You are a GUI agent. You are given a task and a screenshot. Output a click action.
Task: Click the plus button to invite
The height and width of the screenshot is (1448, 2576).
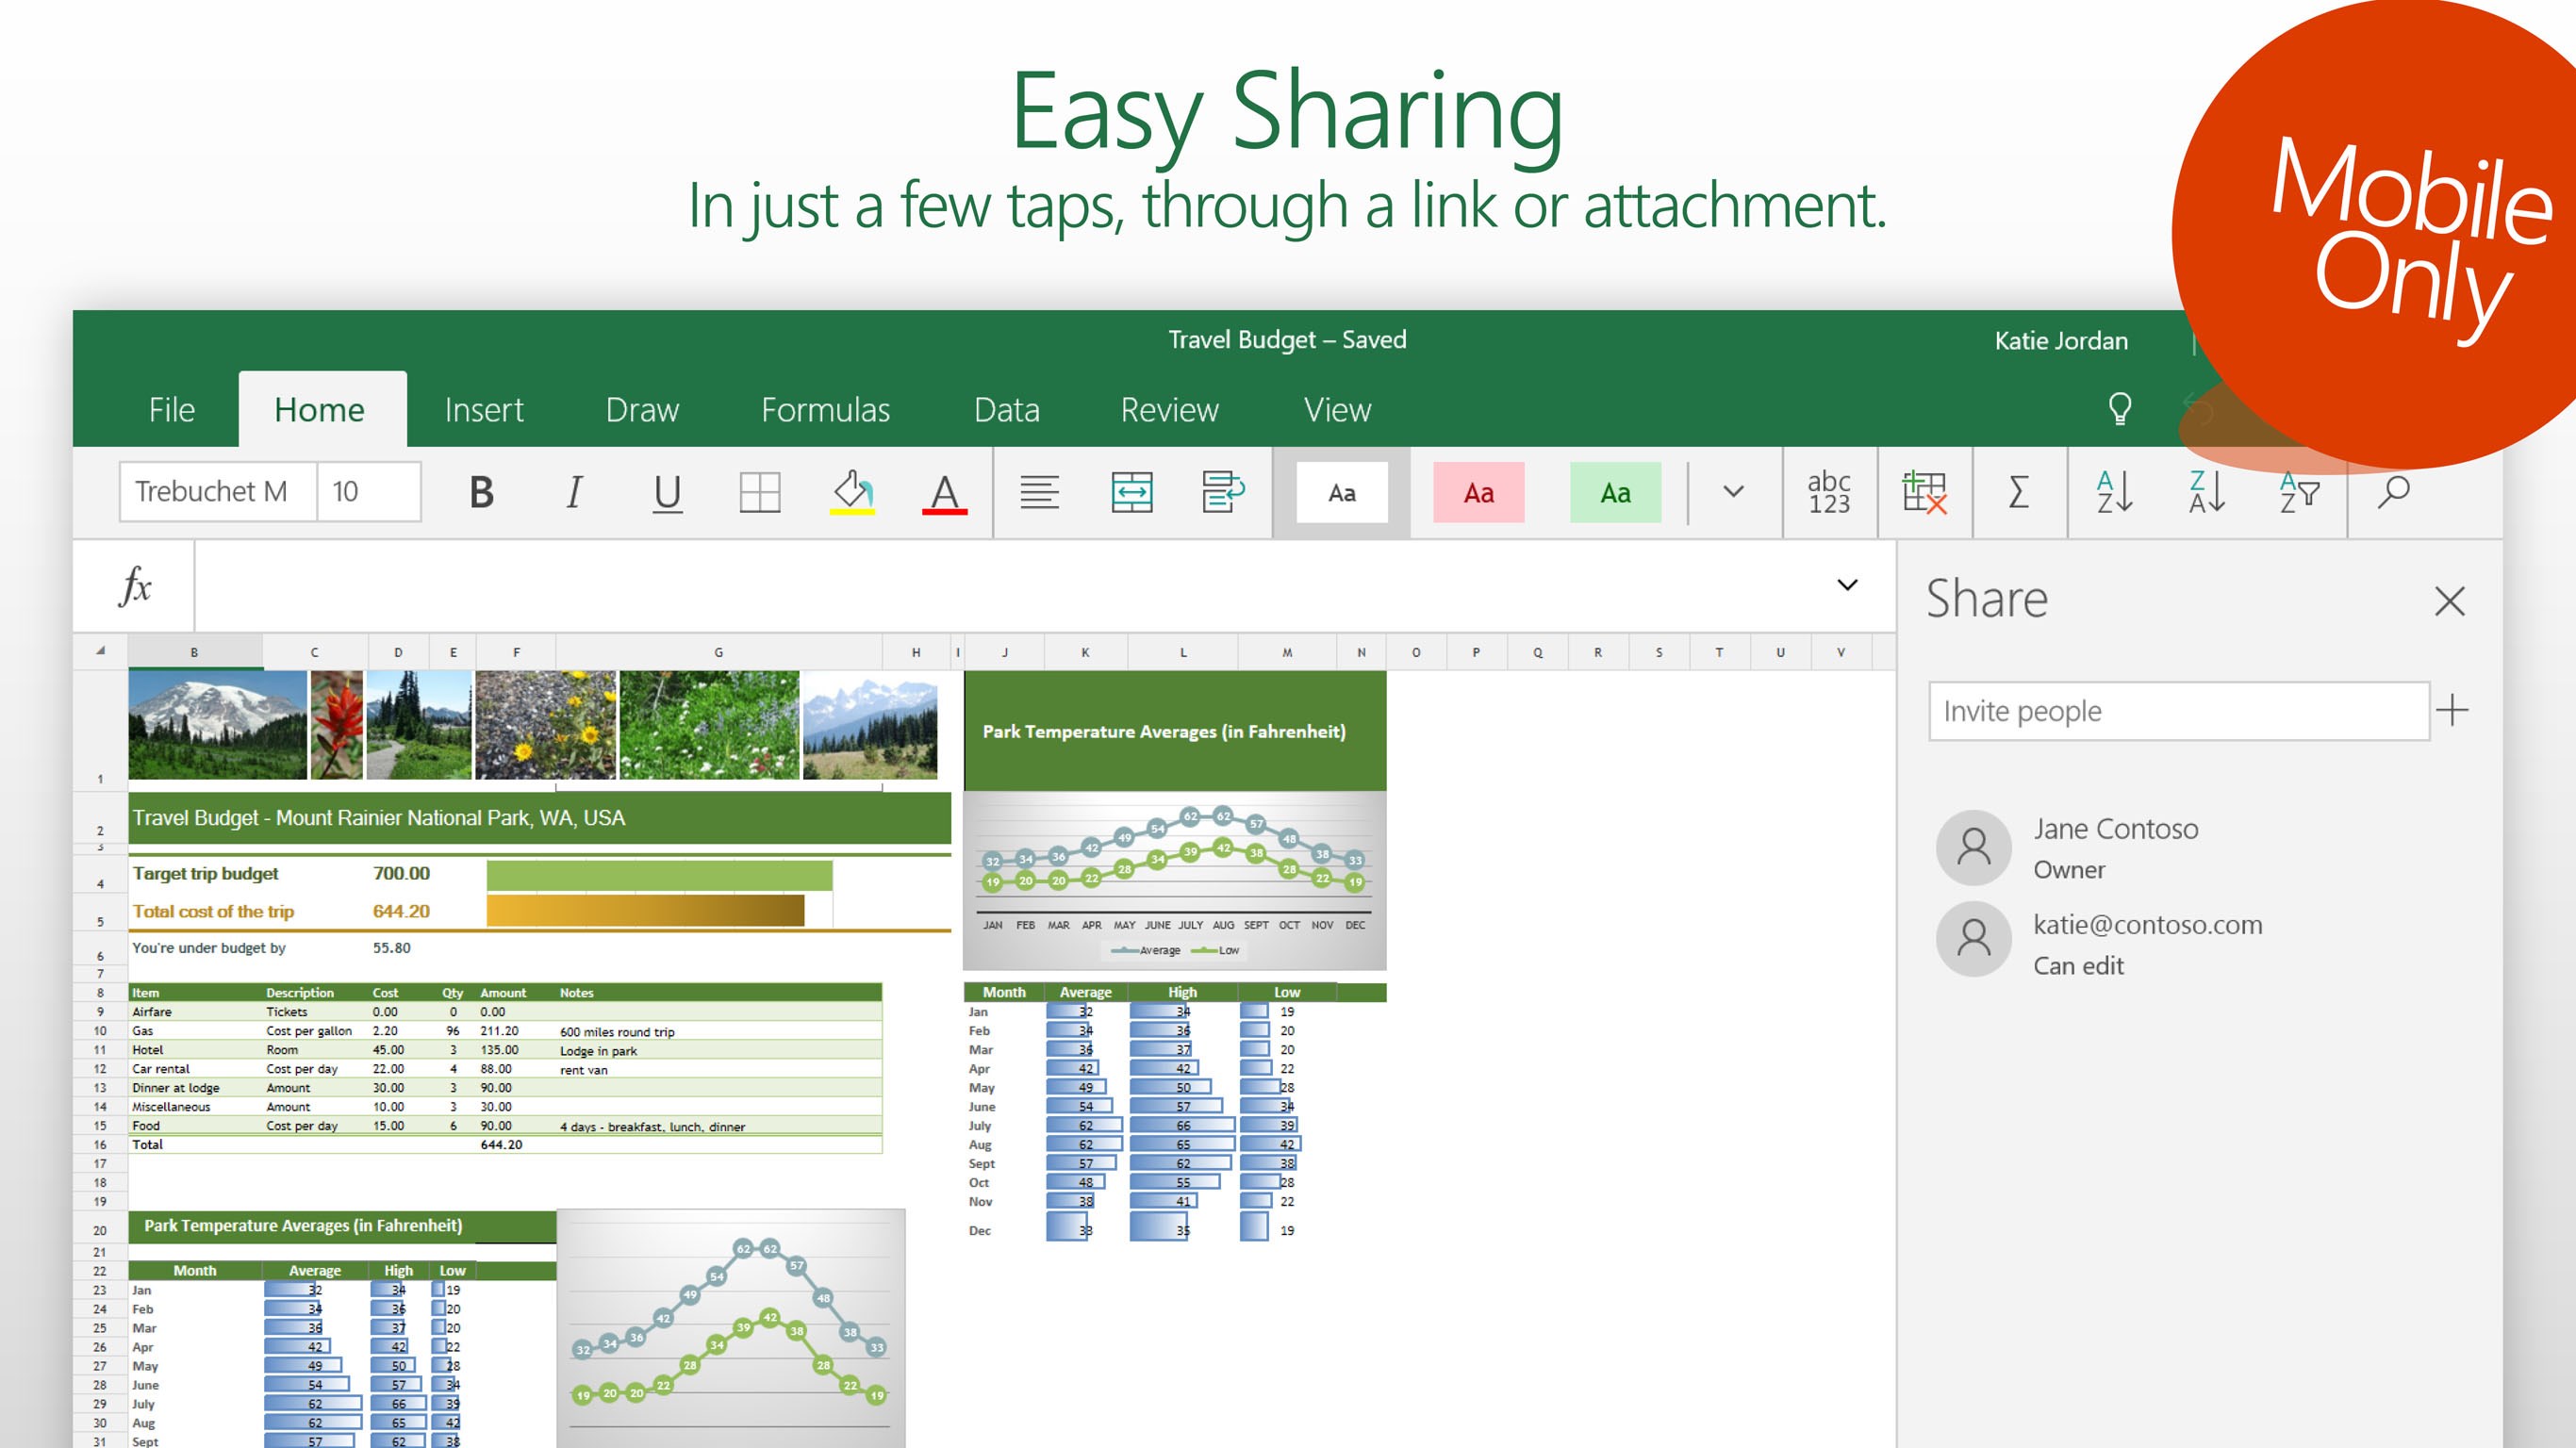click(2452, 711)
